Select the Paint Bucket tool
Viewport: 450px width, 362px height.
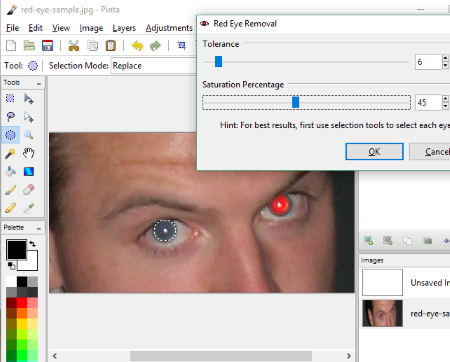click(x=10, y=171)
